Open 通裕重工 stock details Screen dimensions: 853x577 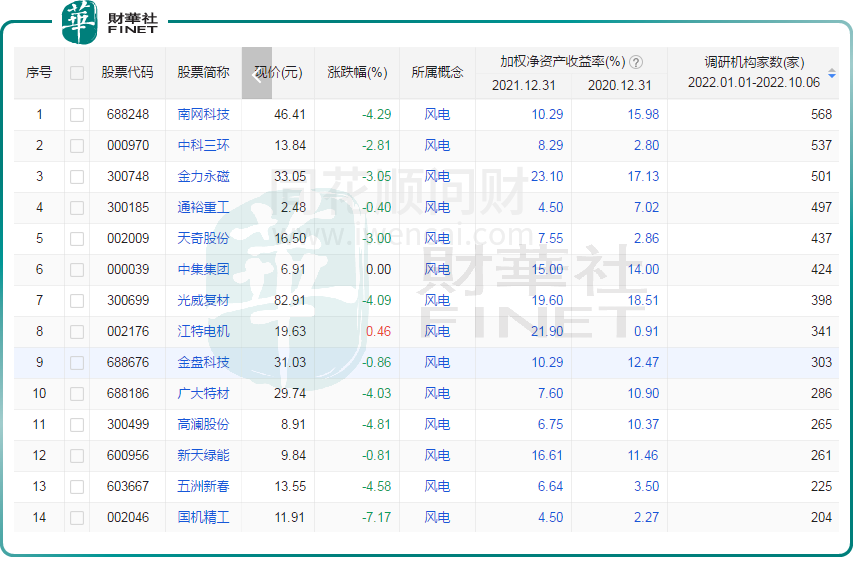[203, 207]
